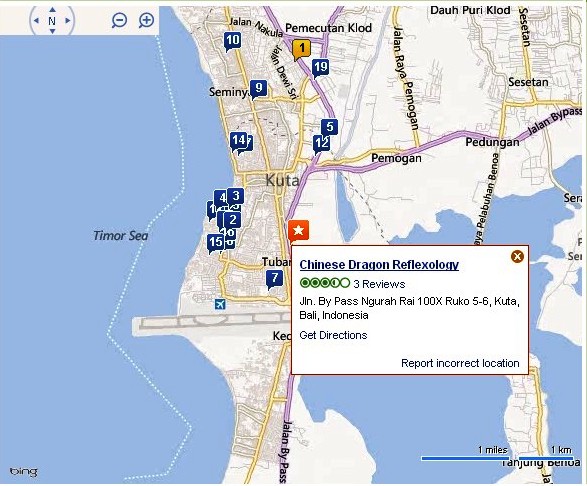Click the Dauh Puri Klod label
This screenshot has height=486, width=587.
pos(470,10)
